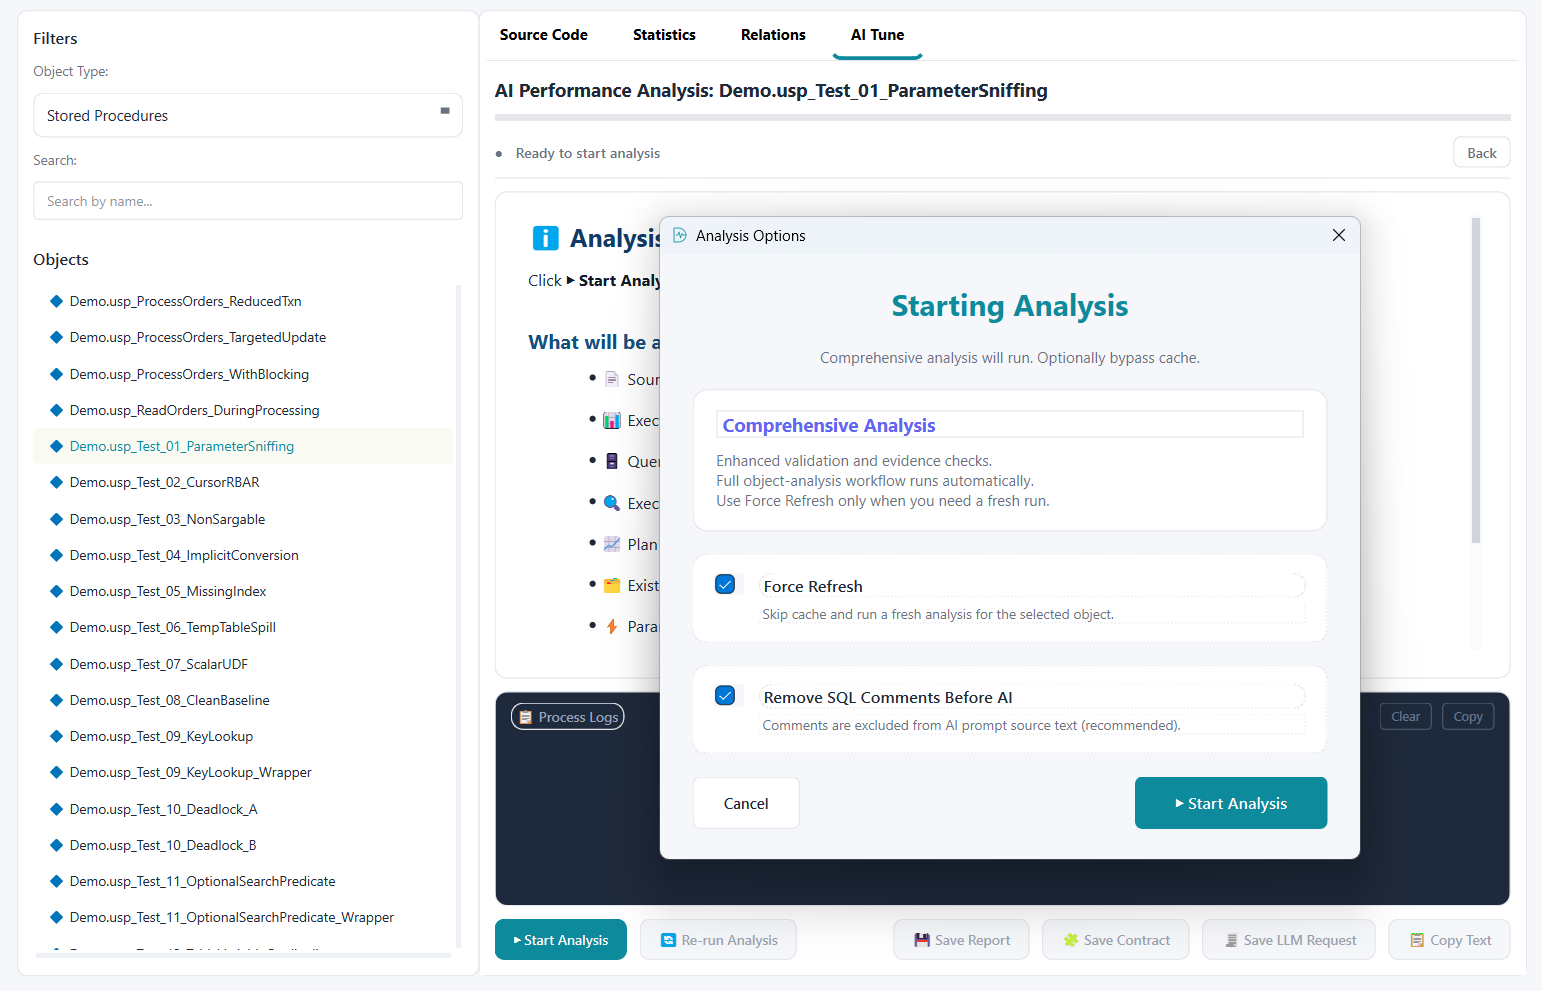1542x991 pixels.
Task: Click the Comprehensive Analysis heading
Action: (829, 425)
